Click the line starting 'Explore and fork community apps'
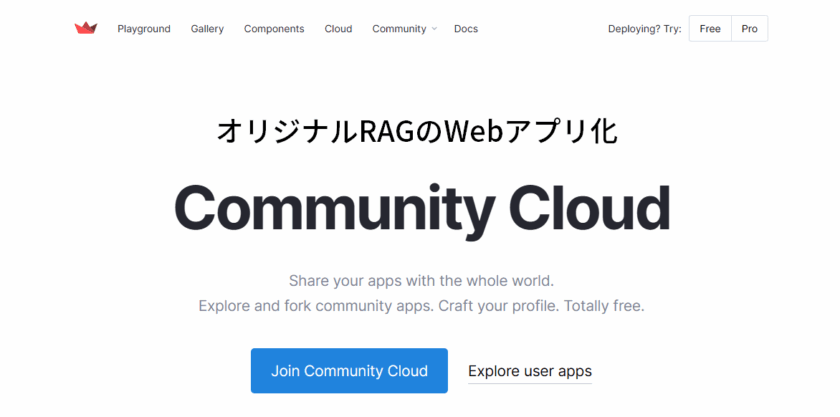 421,306
